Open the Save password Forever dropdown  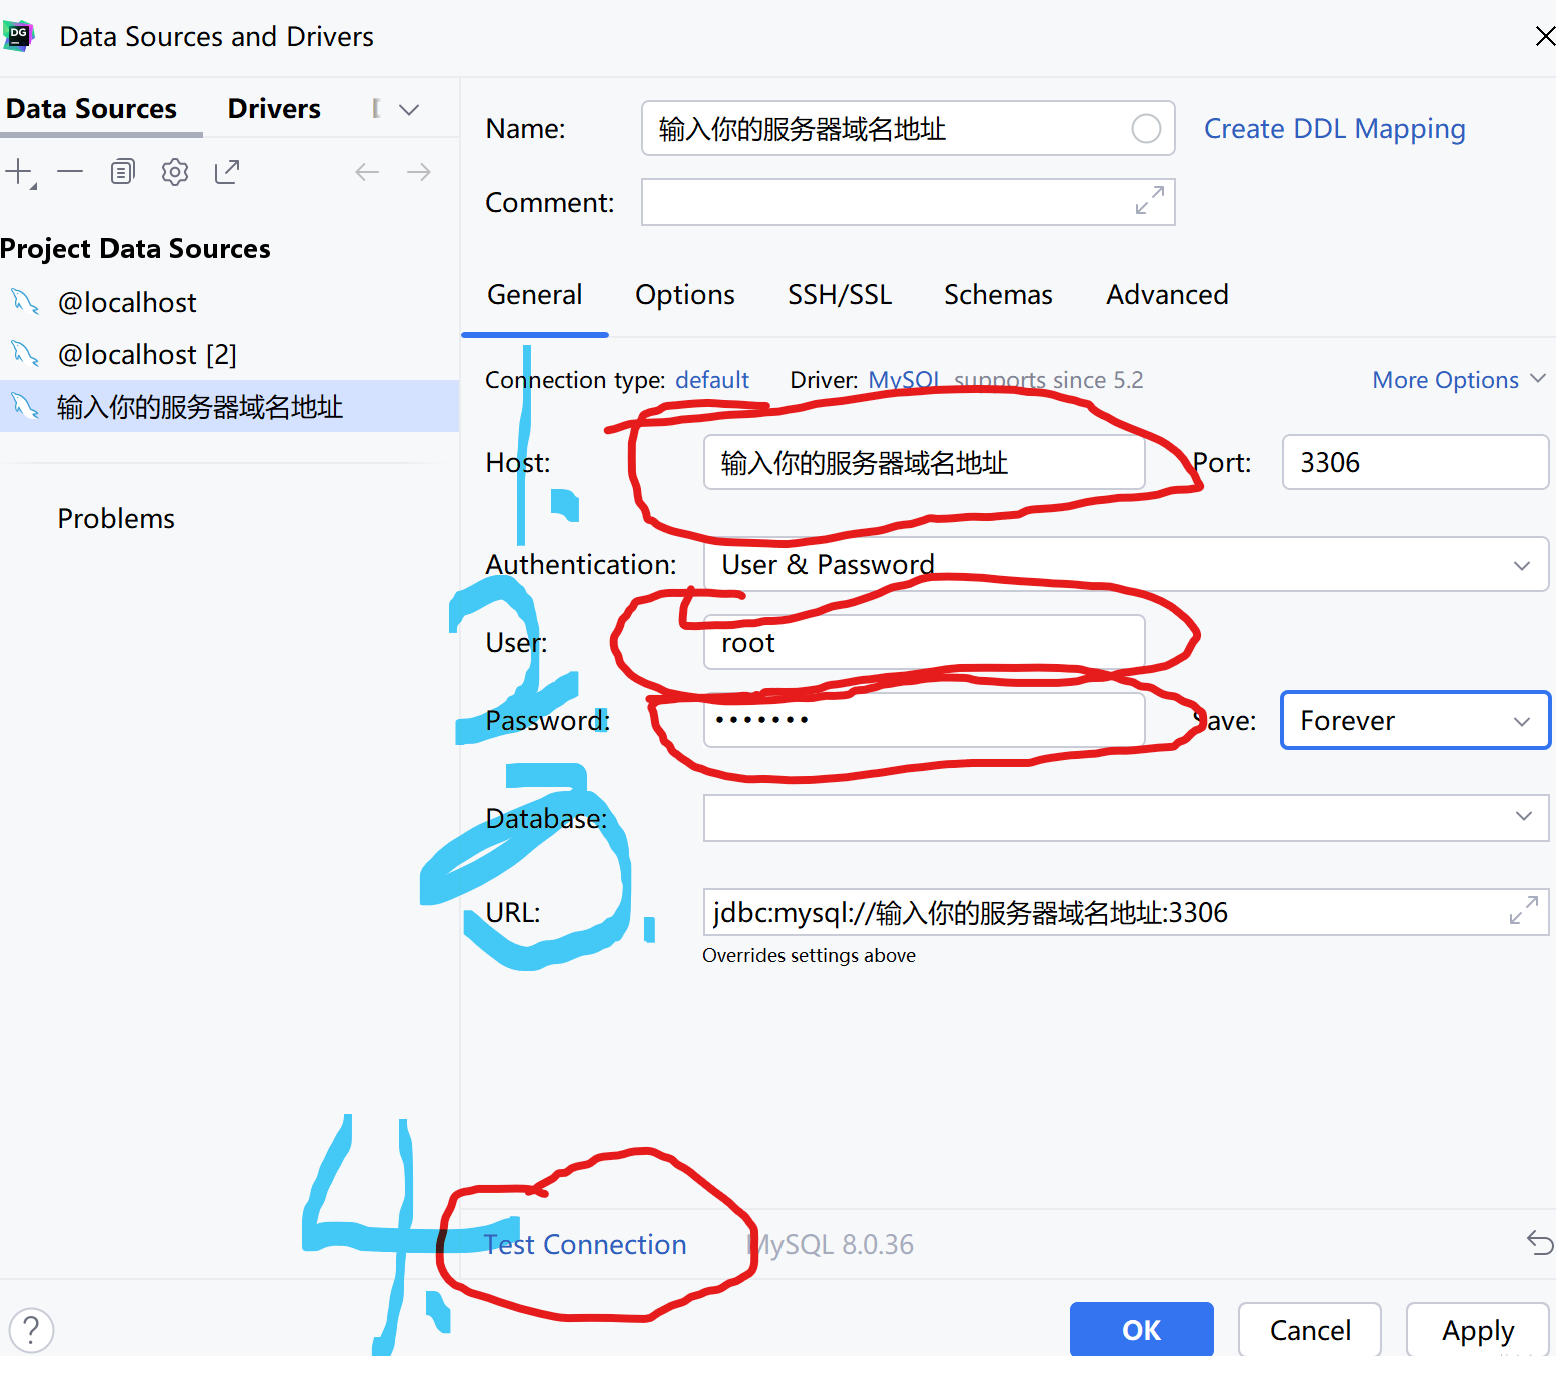(1415, 720)
